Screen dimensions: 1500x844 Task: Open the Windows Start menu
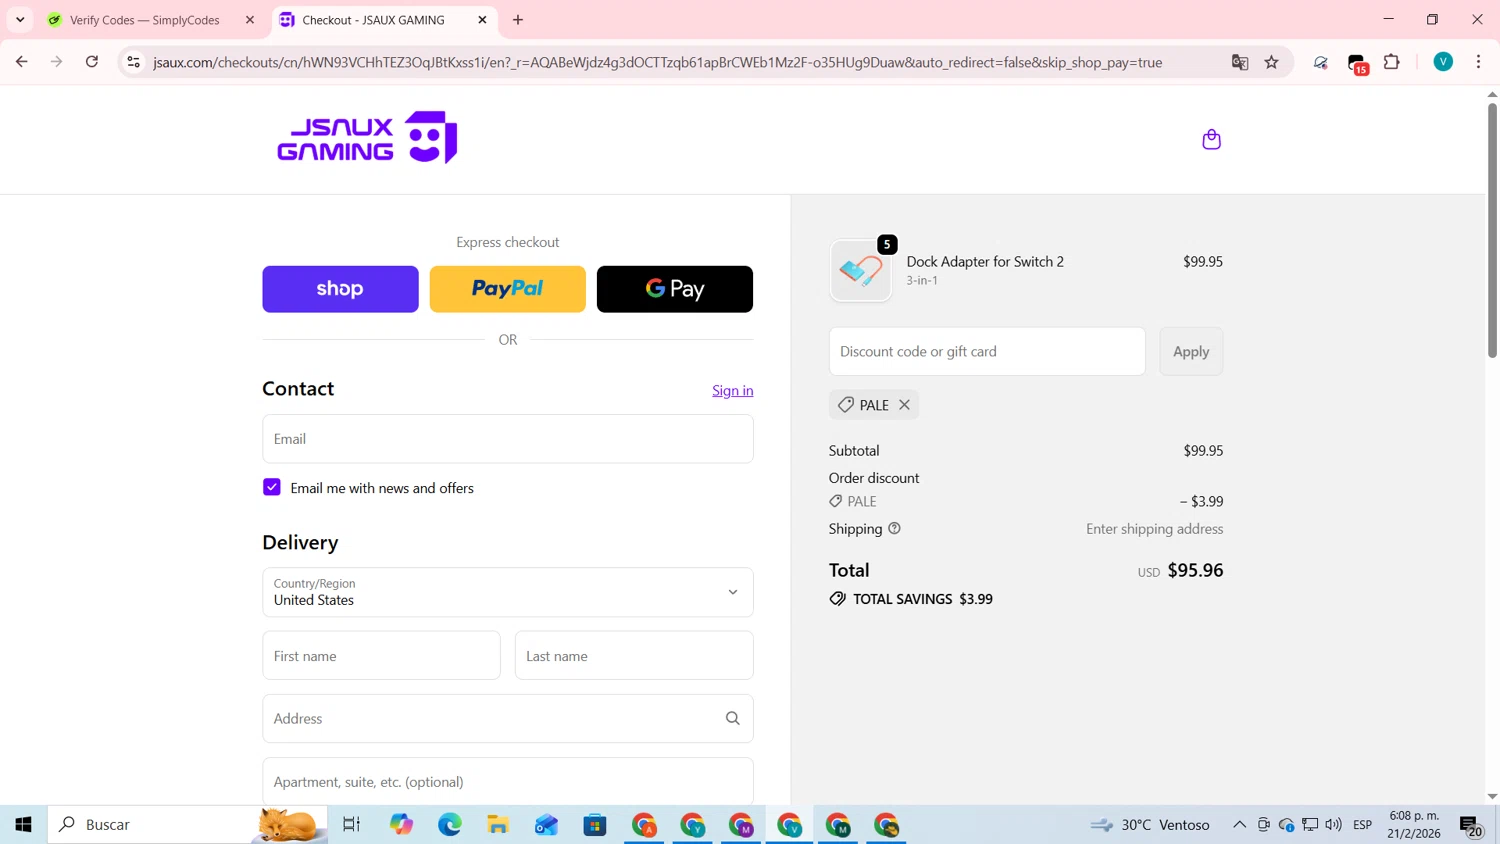pyautogui.click(x=23, y=825)
